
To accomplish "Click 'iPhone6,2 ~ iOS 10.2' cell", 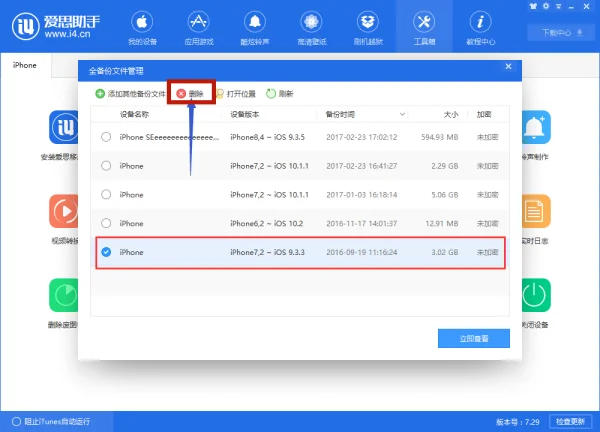I will click(x=267, y=223).
